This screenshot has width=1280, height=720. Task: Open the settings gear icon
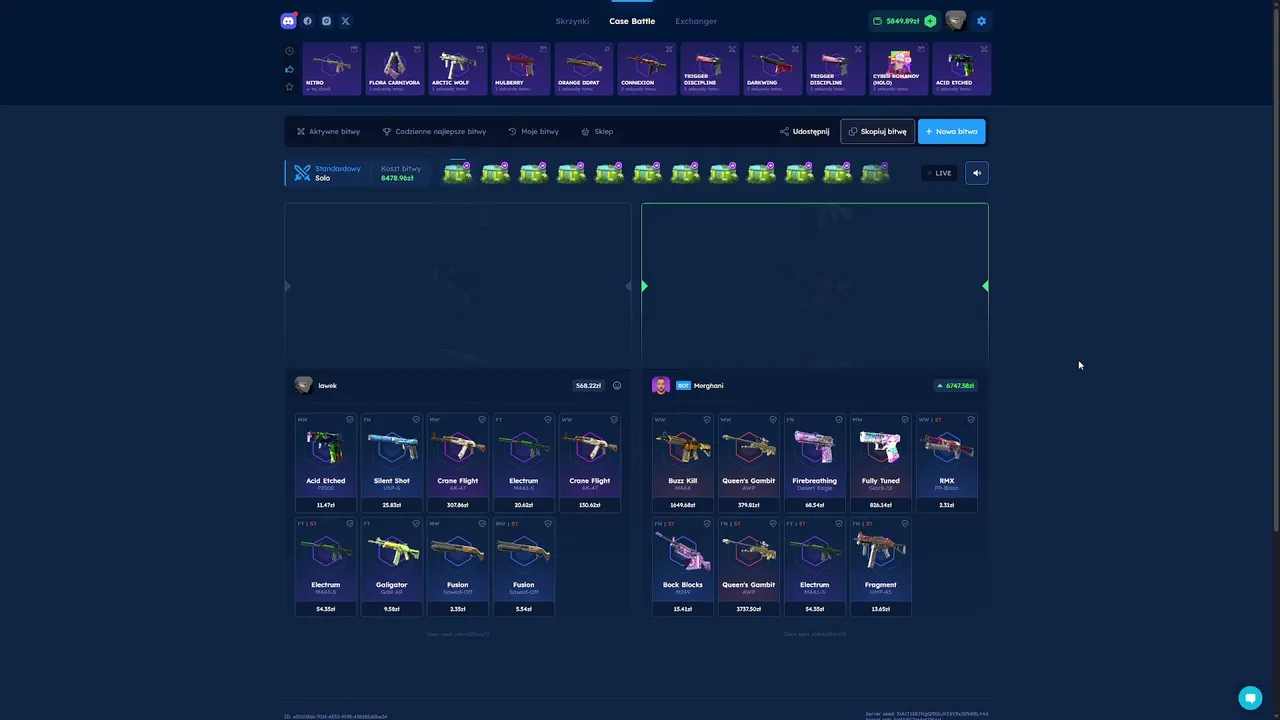click(x=981, y=21)
